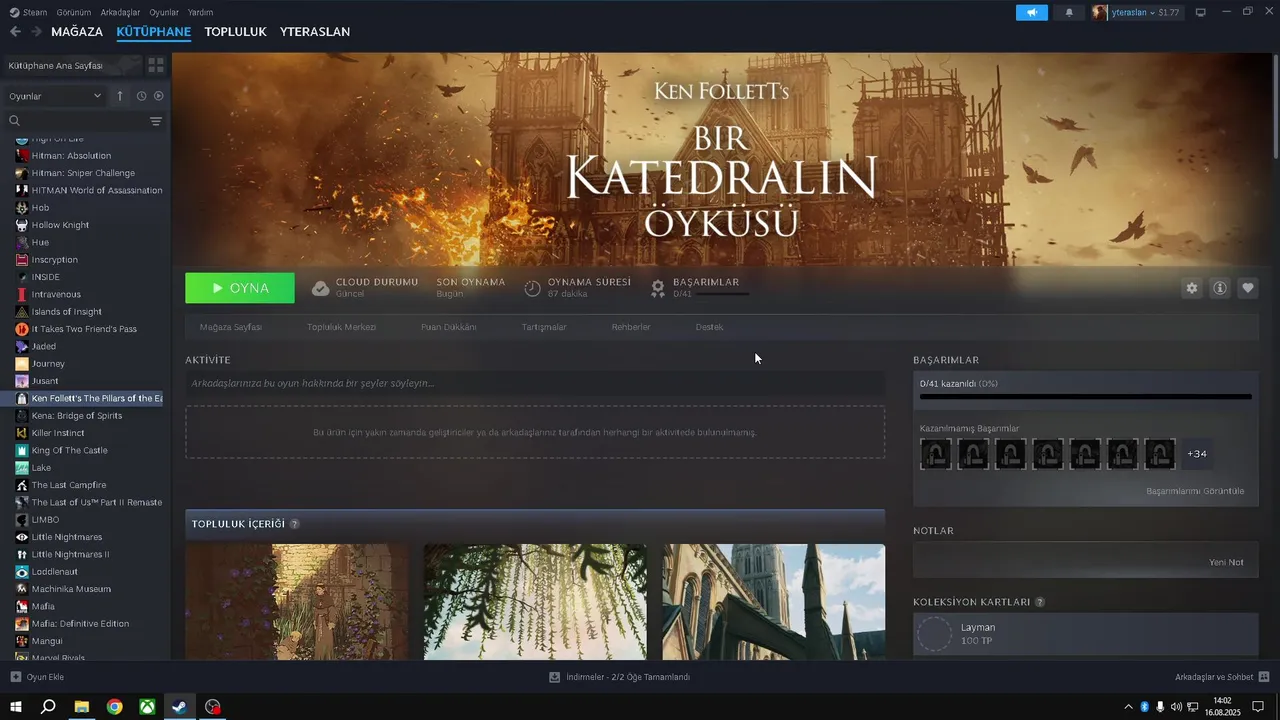Open the friends chat icon

[x=1264, y=677]
